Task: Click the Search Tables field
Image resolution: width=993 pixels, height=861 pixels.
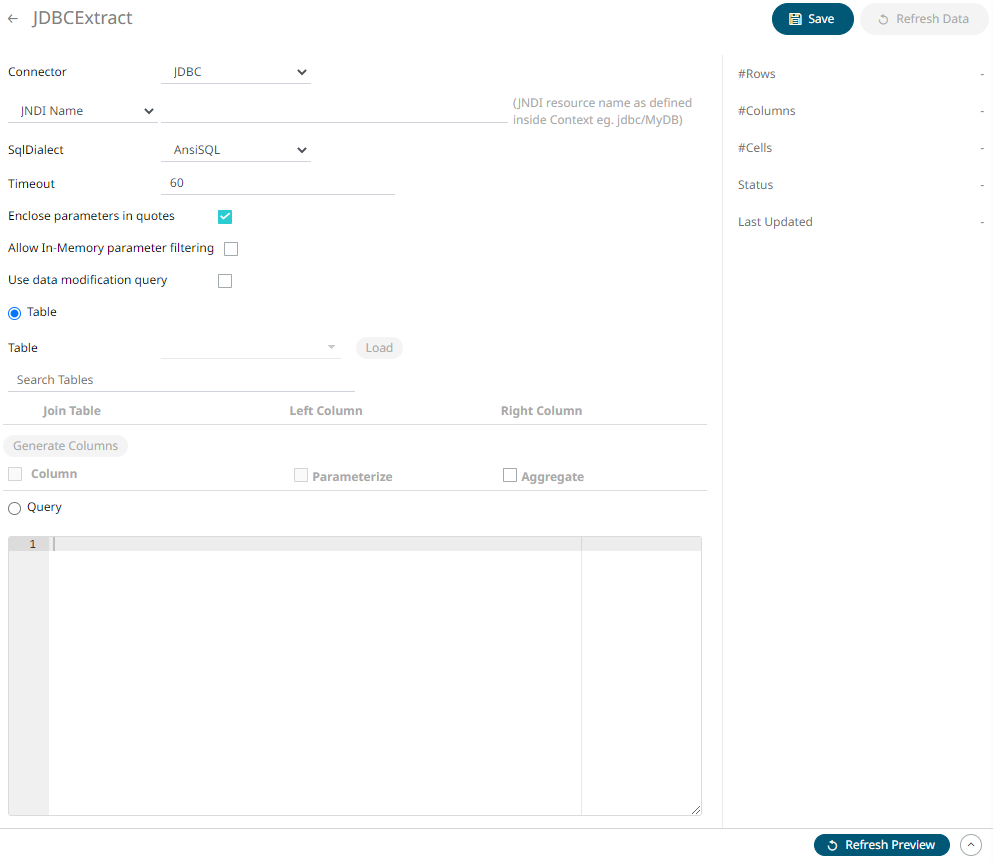Action: pyautogui.click(x=181, y=380)
